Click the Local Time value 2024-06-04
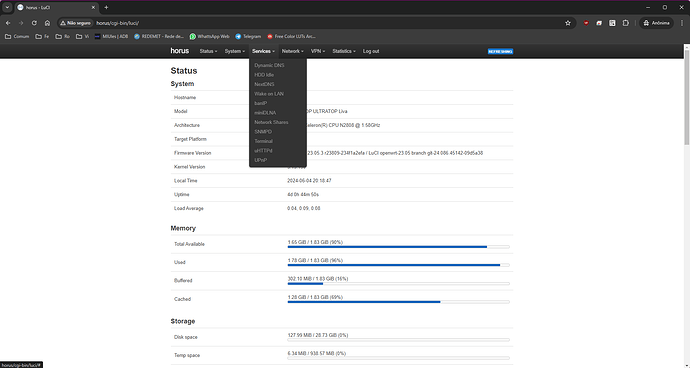This screenshot has width=690, height=368. 309,180
